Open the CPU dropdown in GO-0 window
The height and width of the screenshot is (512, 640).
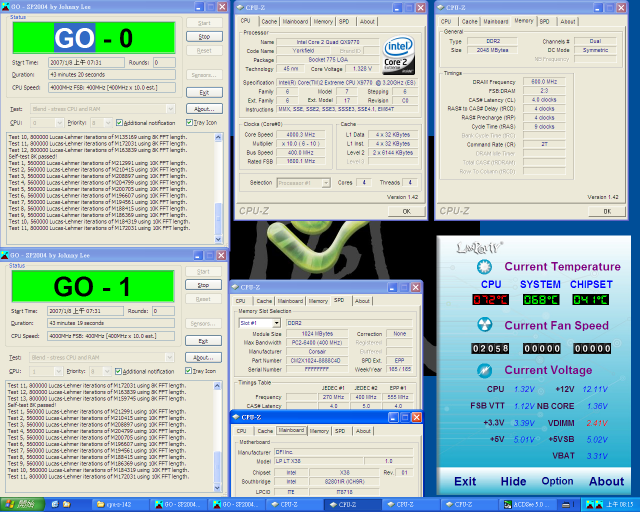click(60, 122)
